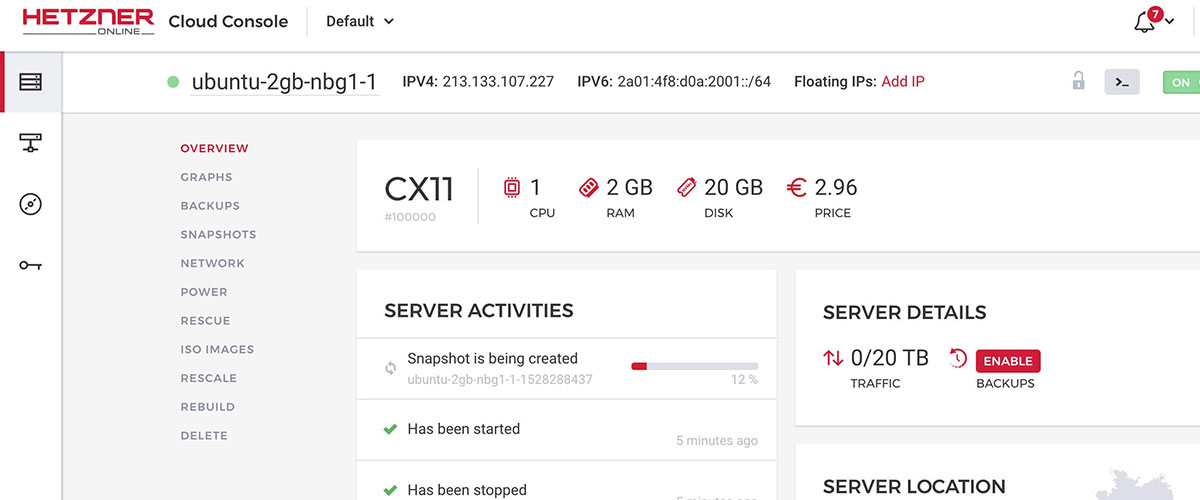Click the backups clock icon
The height and width of the screenshot is (500, 1200).
tap(958, 357)
